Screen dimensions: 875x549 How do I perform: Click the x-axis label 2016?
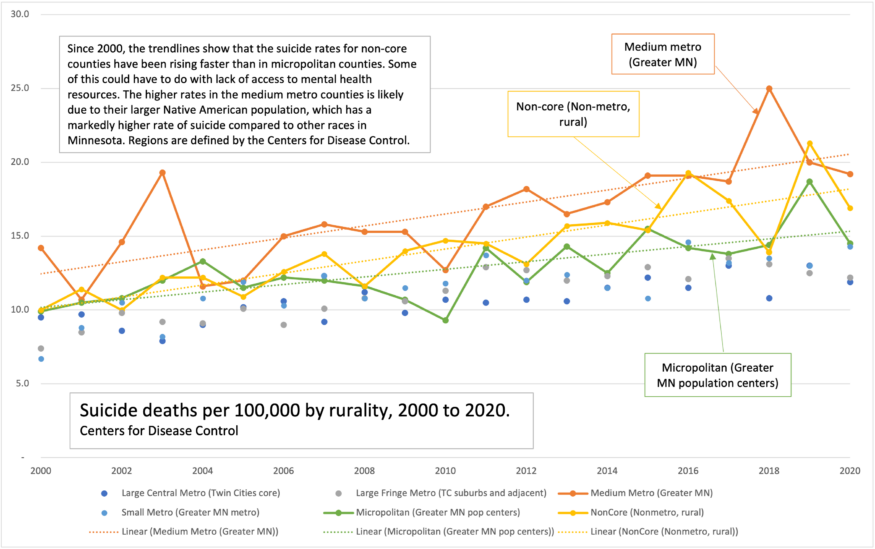688,471
